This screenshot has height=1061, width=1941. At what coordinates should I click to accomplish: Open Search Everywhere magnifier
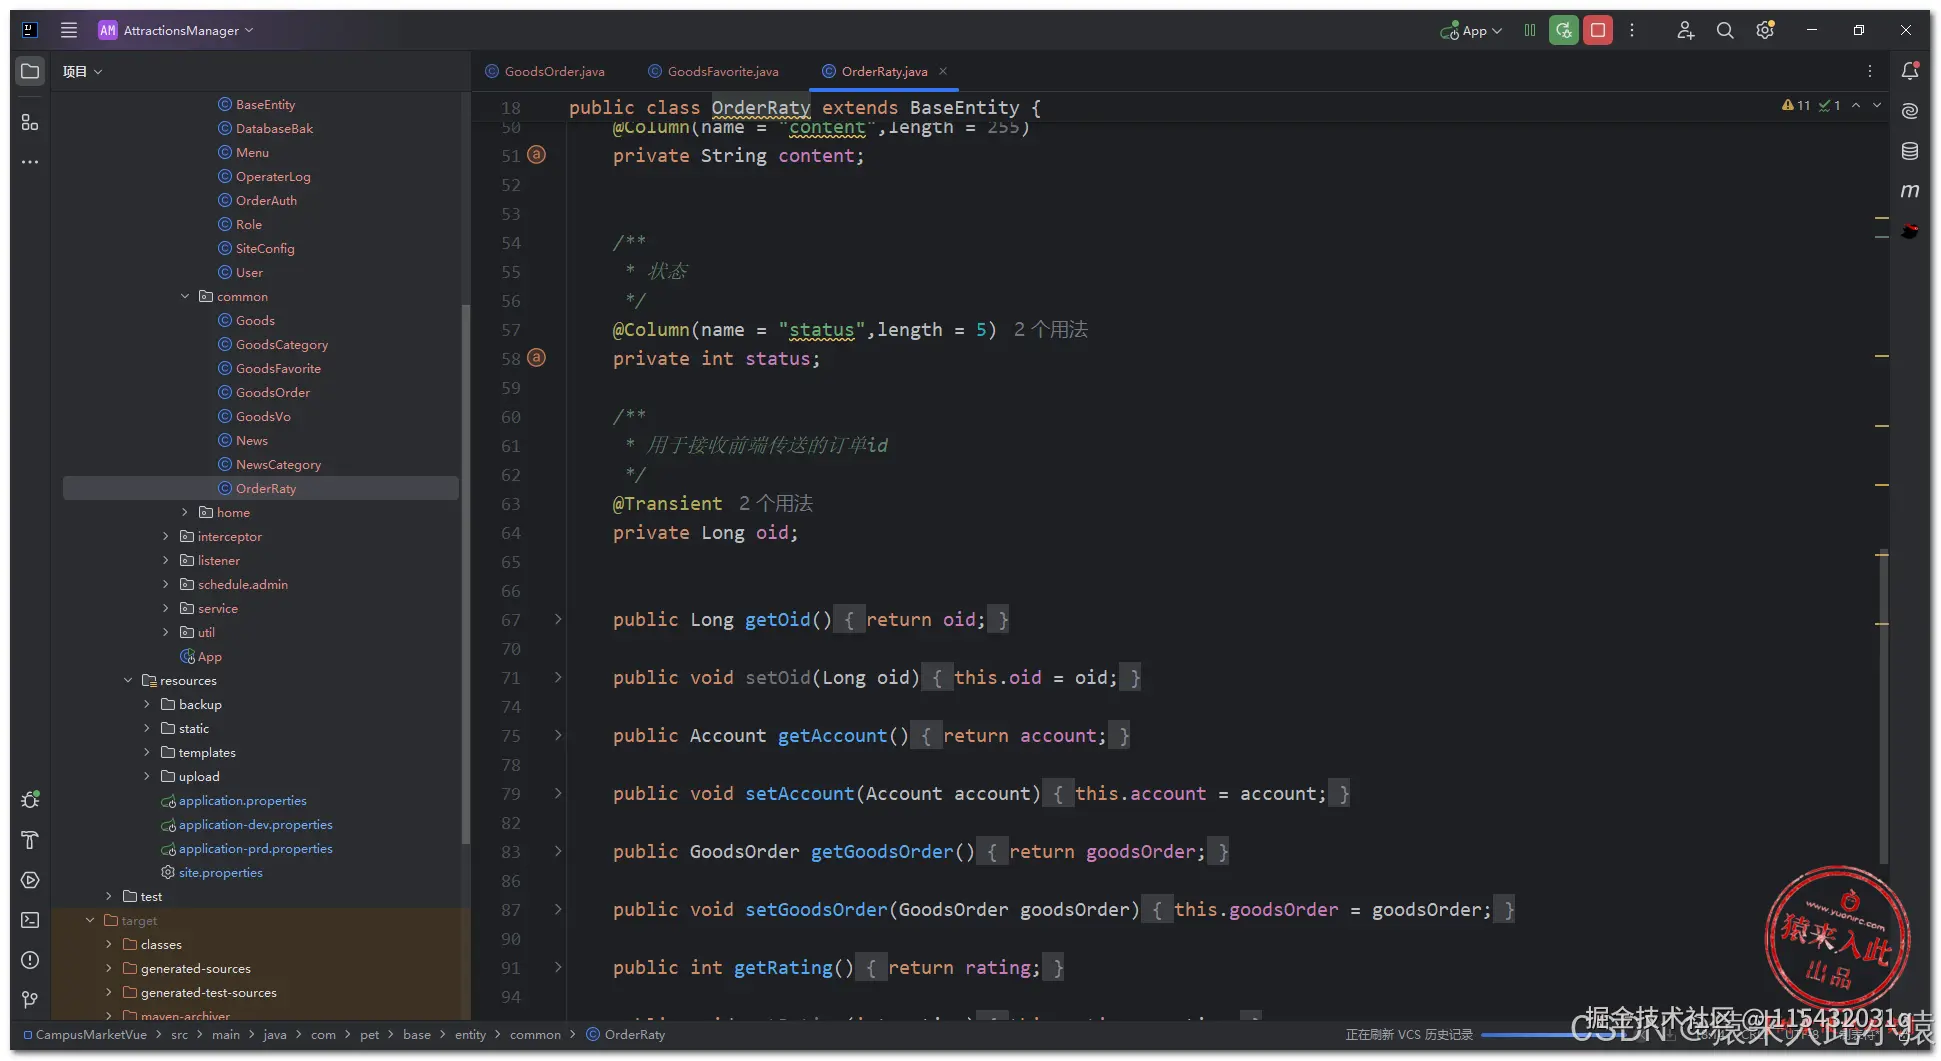pos(1725,30)
